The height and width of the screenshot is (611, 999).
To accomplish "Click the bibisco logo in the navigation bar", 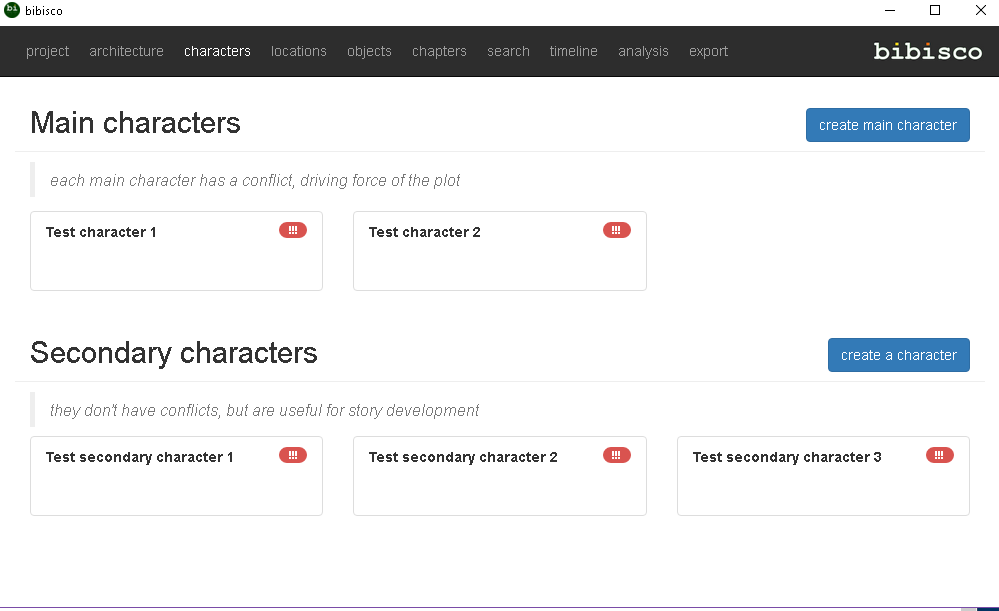I will [927, 51].
